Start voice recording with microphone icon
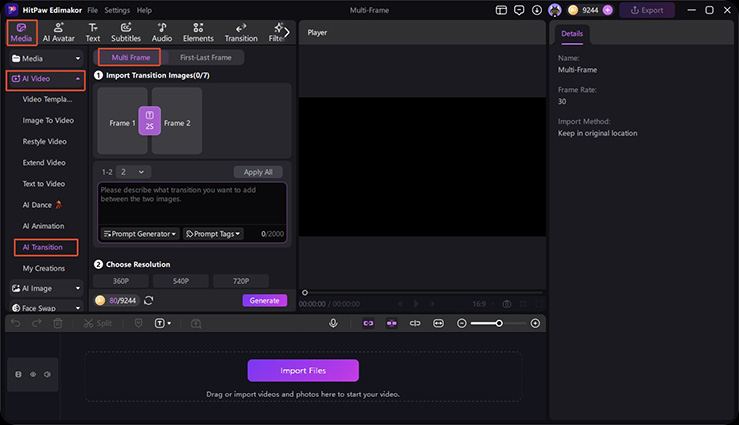The image size is (739, 425). pos(333,323)
